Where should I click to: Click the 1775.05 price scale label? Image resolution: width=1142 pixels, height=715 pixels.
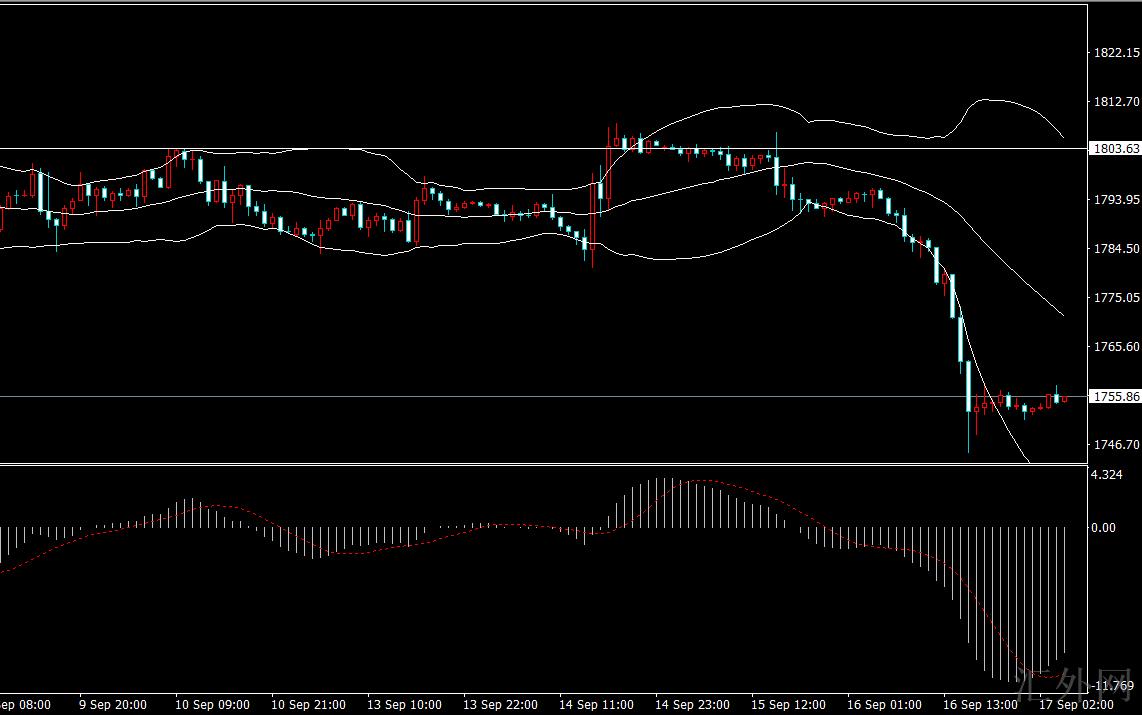(x=1117, y=298)
